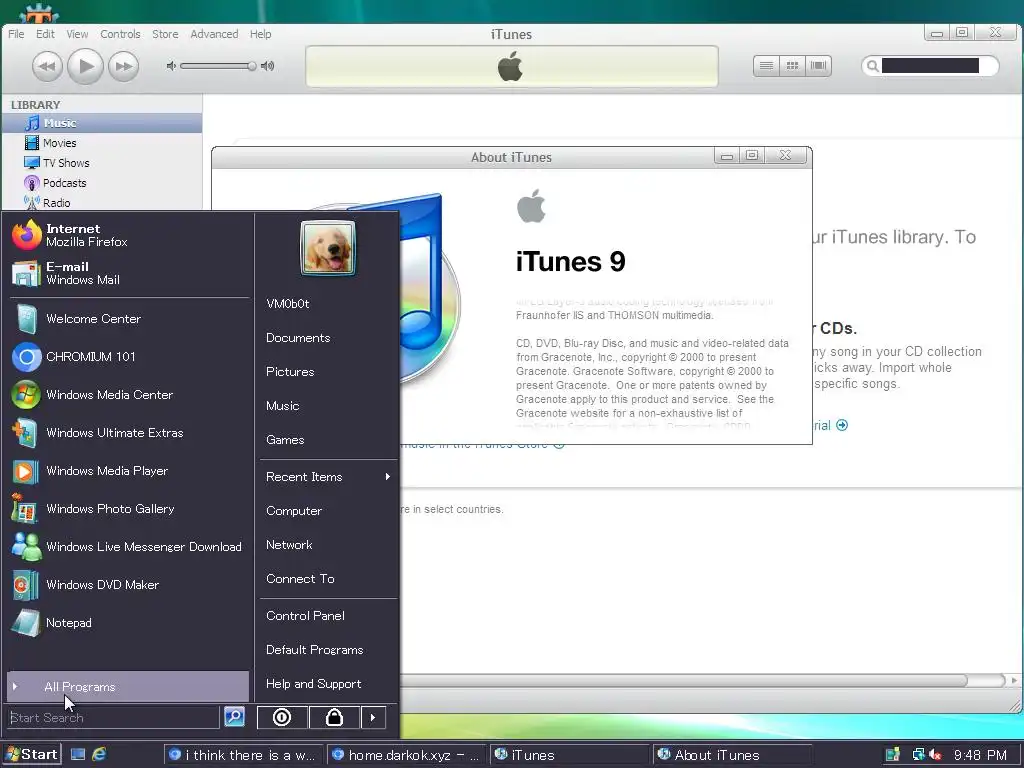This screenshot has height=768, width=1024.
Task: Switch to "i think there is a w..." taskbar window
Action: (x=243, y=755)
